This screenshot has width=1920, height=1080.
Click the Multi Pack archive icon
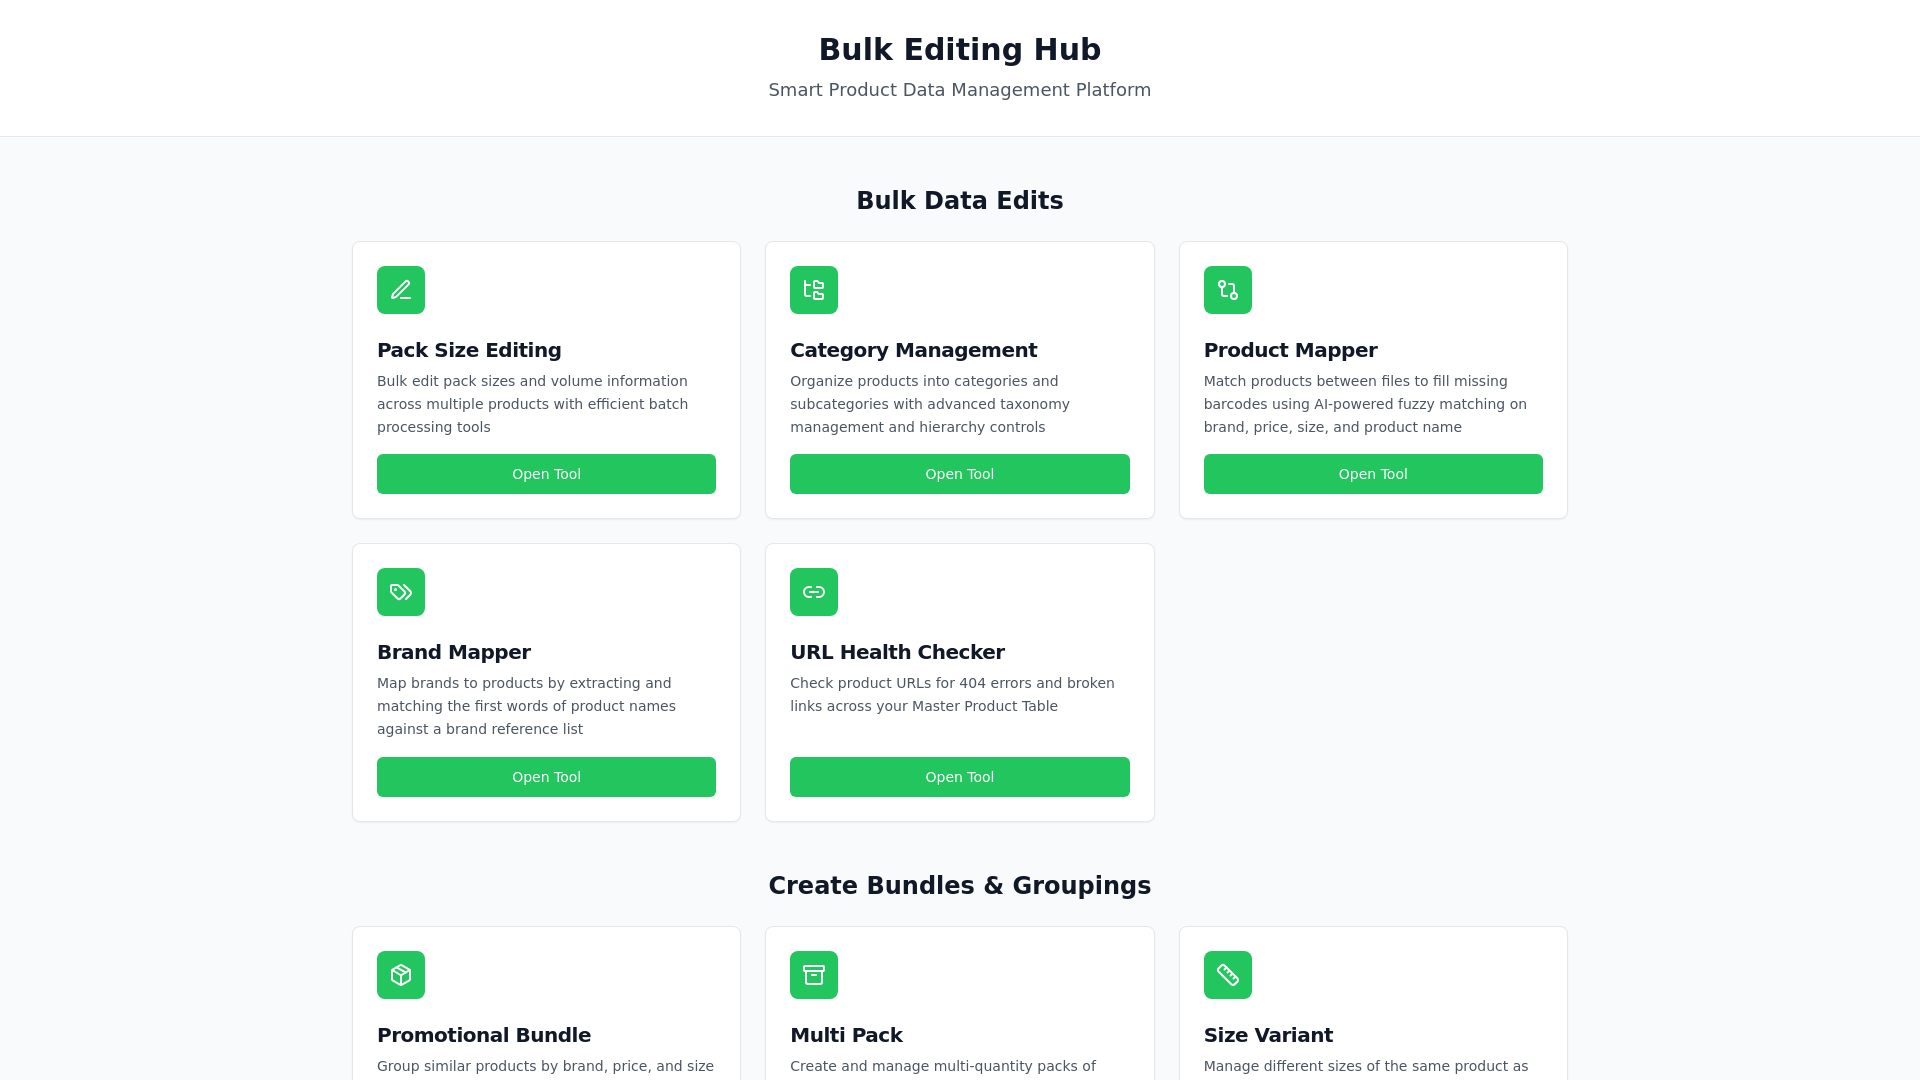814,975
